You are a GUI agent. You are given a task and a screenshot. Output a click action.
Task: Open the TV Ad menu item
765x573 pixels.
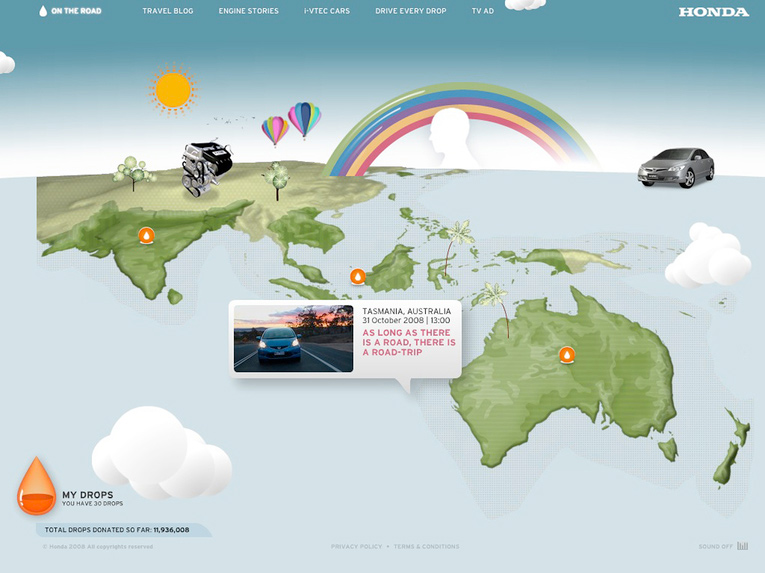(x=482, y=11)
